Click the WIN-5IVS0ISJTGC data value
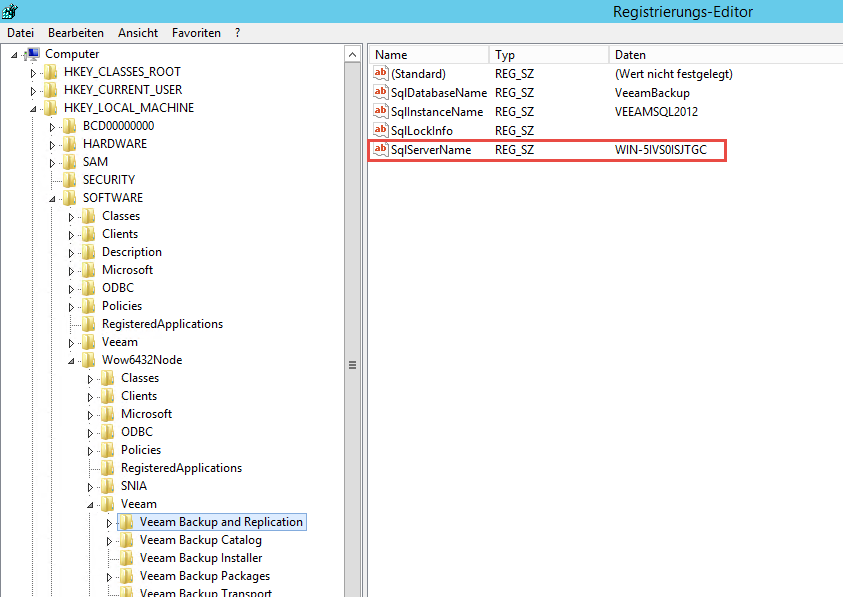Screen dimensions: 843x597 [x=661, y=150]
